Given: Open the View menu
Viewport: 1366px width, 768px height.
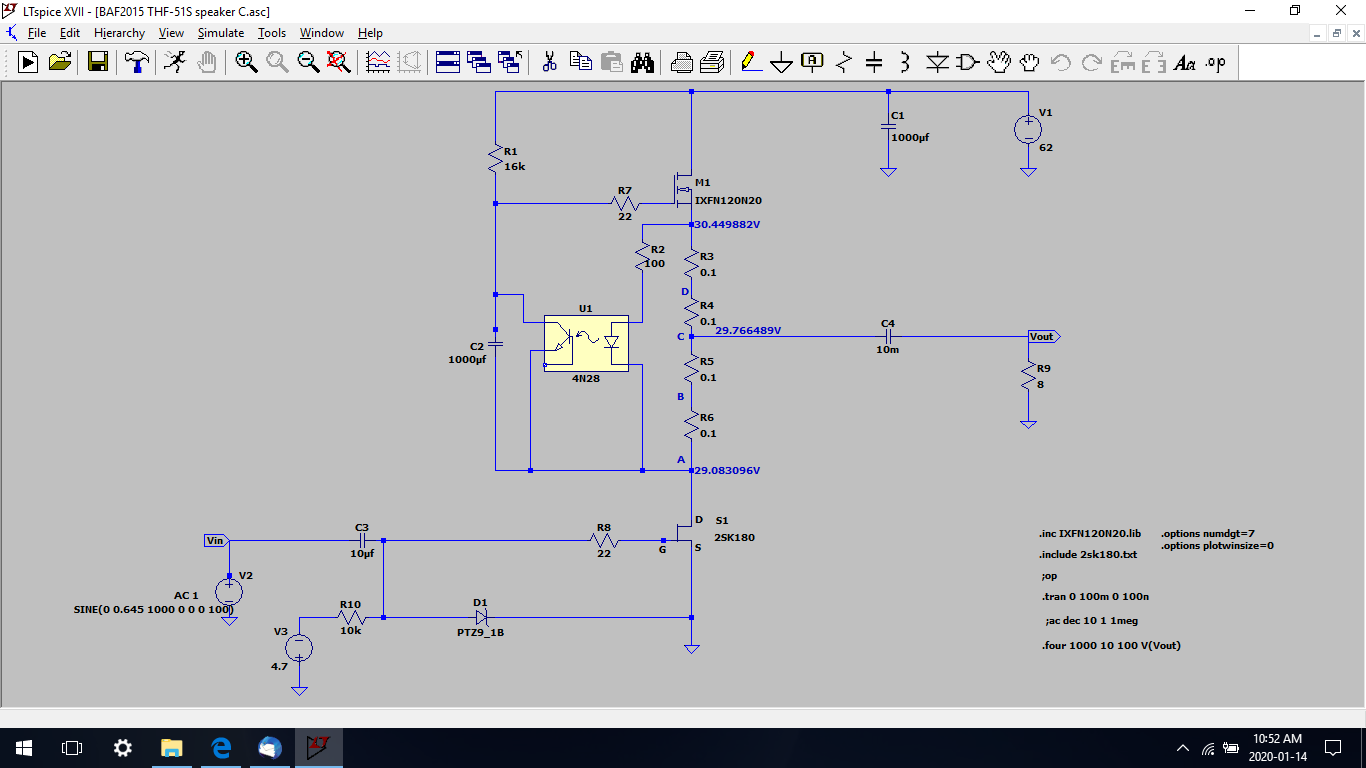Looking at the screenshot, I should (171, 33).
